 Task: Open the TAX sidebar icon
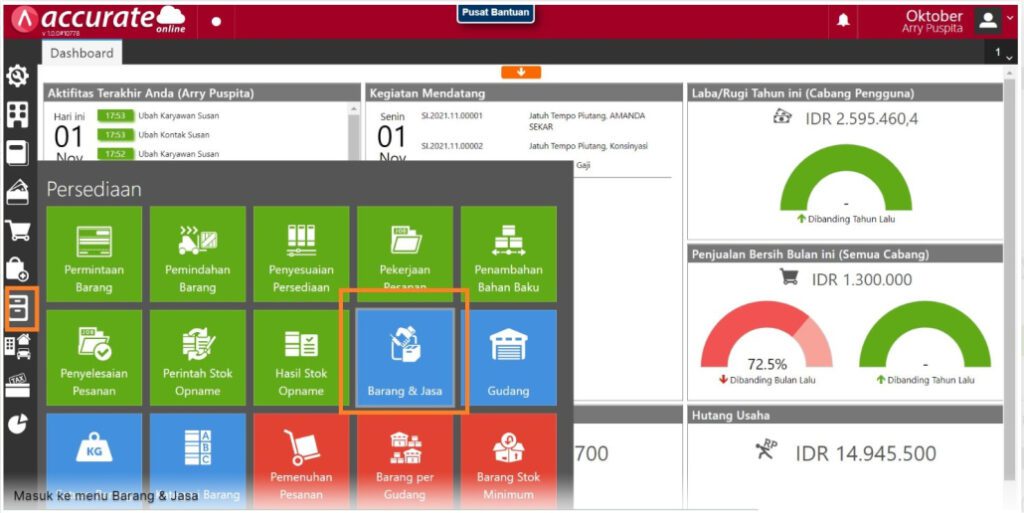coord(17,386)
